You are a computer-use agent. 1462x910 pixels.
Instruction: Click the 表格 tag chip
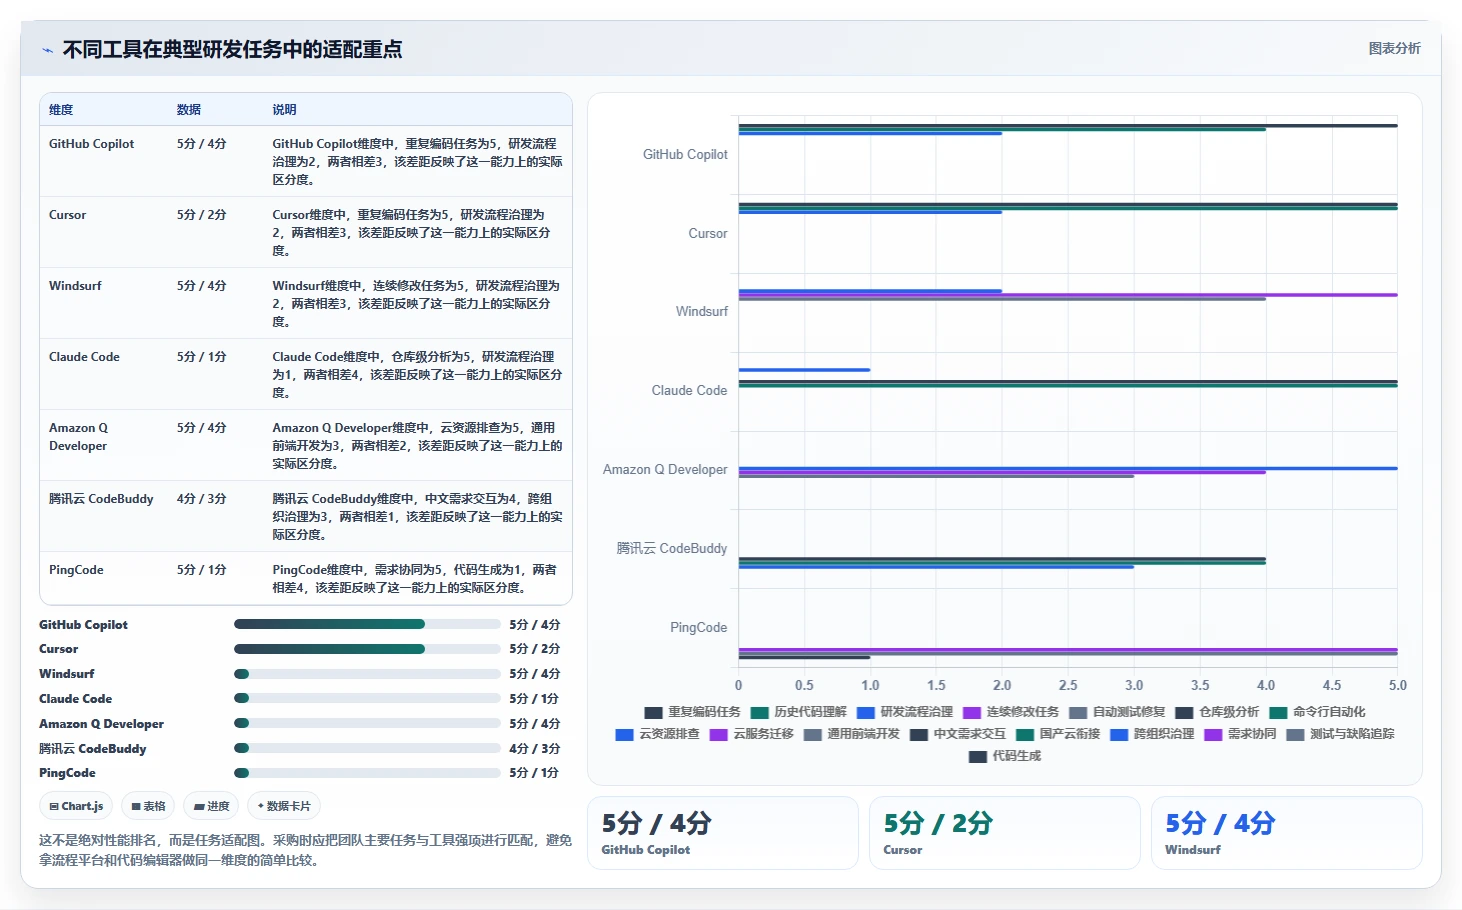point(148,806)
